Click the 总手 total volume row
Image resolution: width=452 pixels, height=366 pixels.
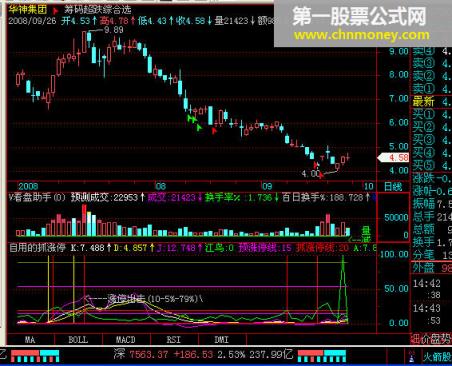tap(432, 217)
